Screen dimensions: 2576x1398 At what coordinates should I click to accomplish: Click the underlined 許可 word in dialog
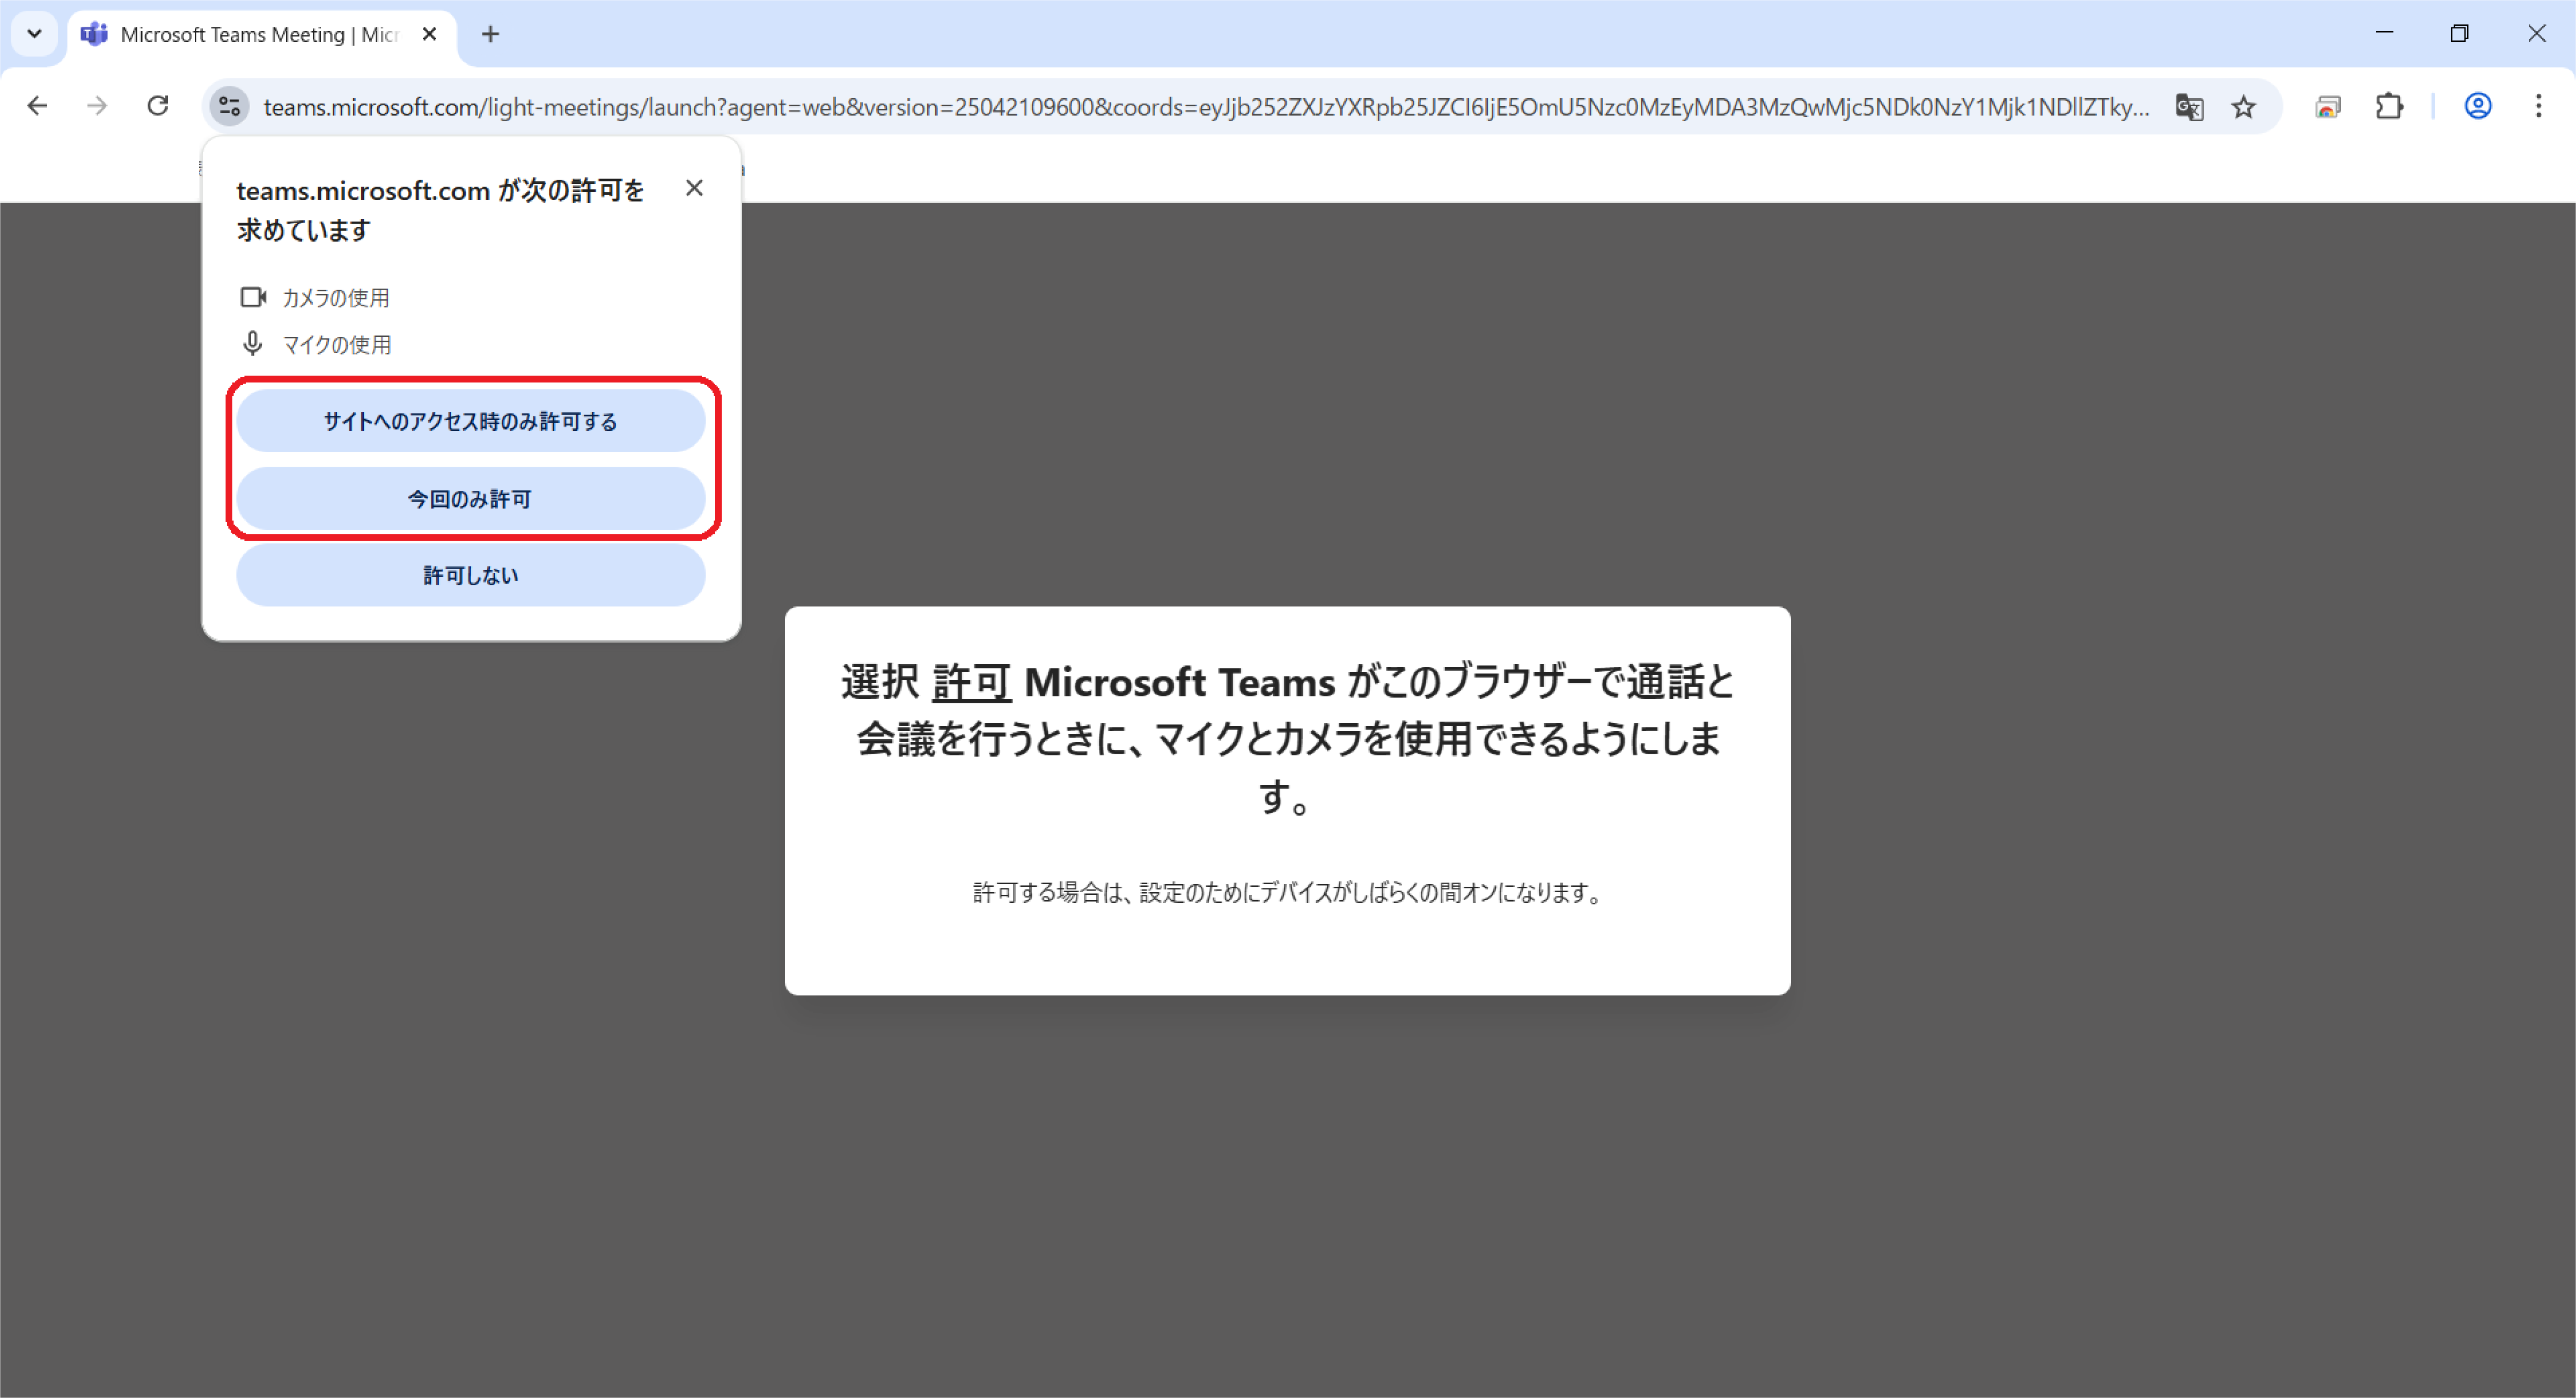click(x=972, y=682)
